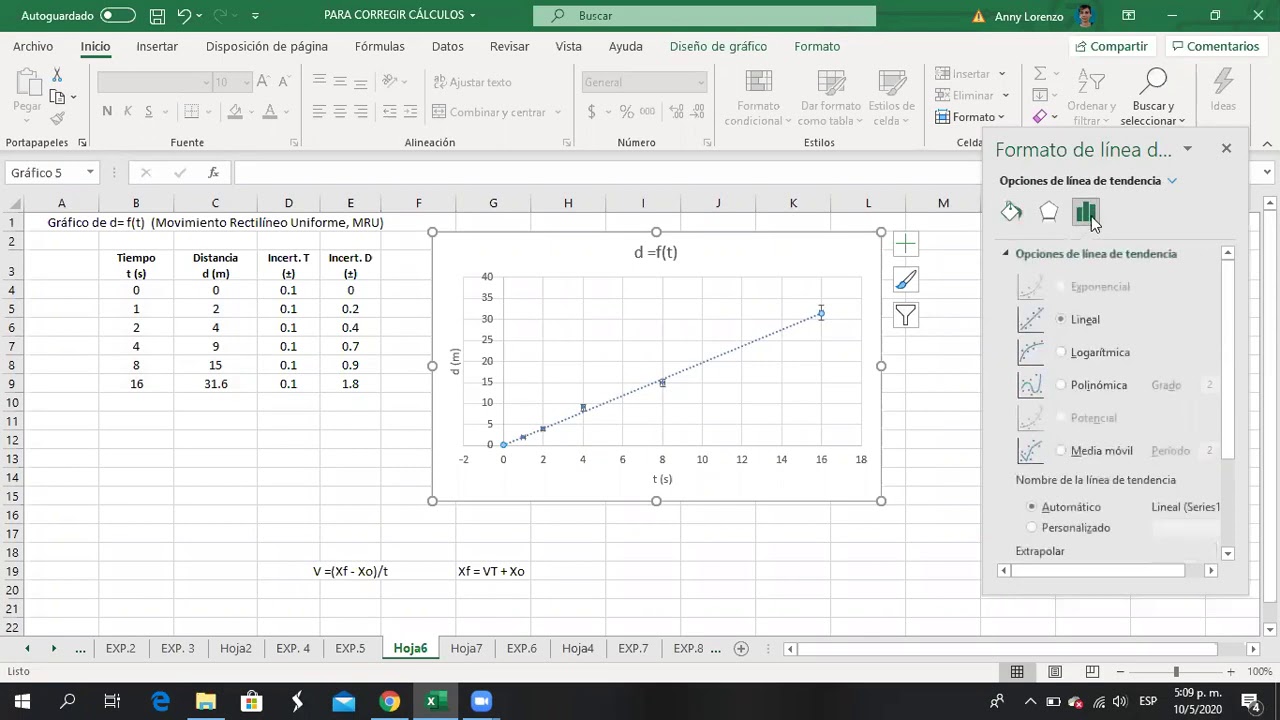Select Exponencial trendline option

(1061, 286)
